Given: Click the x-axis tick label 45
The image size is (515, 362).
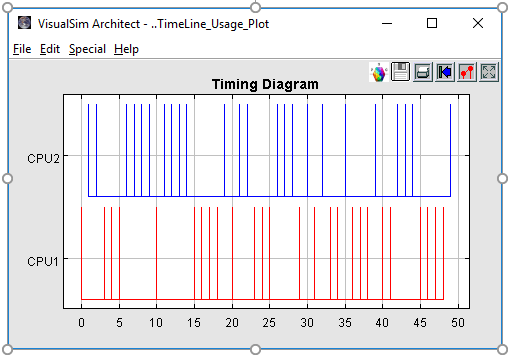Looking at the screenshot, I should 420,322.
